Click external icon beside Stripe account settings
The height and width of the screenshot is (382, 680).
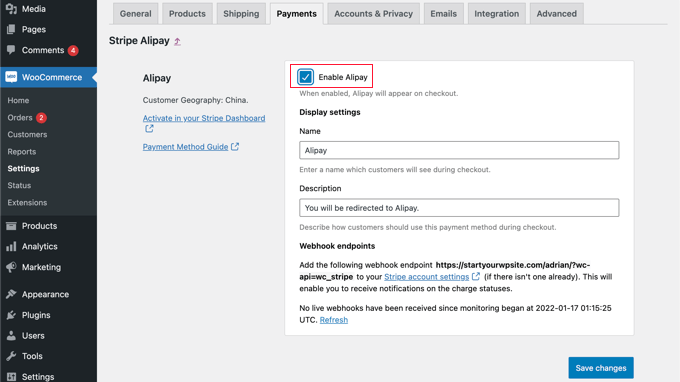pyautogui.click(x=476, y=276)
